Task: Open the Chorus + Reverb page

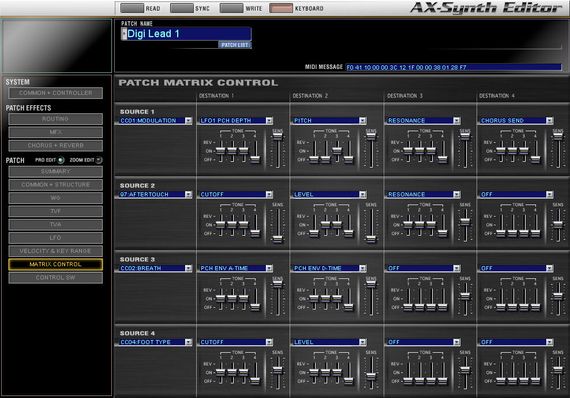Action: point(56,145)
